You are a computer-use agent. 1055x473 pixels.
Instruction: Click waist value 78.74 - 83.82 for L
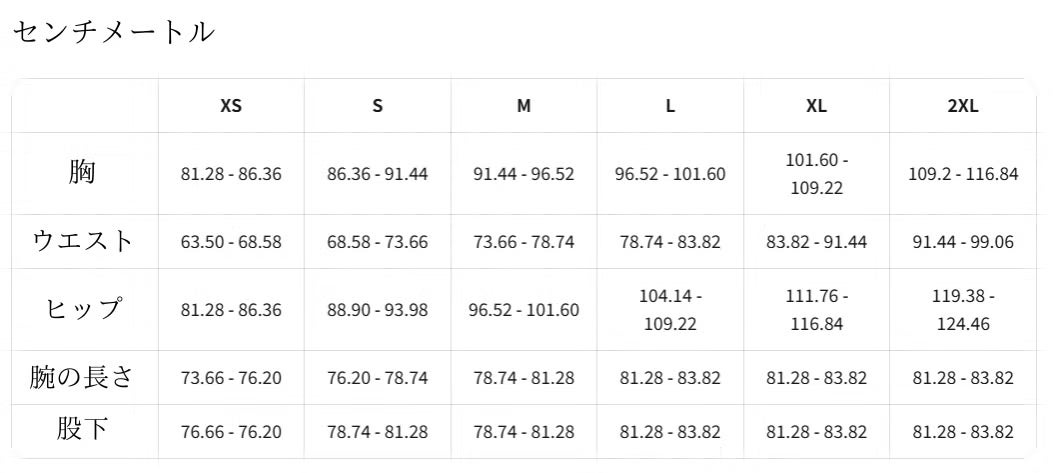tap(670, 242)
